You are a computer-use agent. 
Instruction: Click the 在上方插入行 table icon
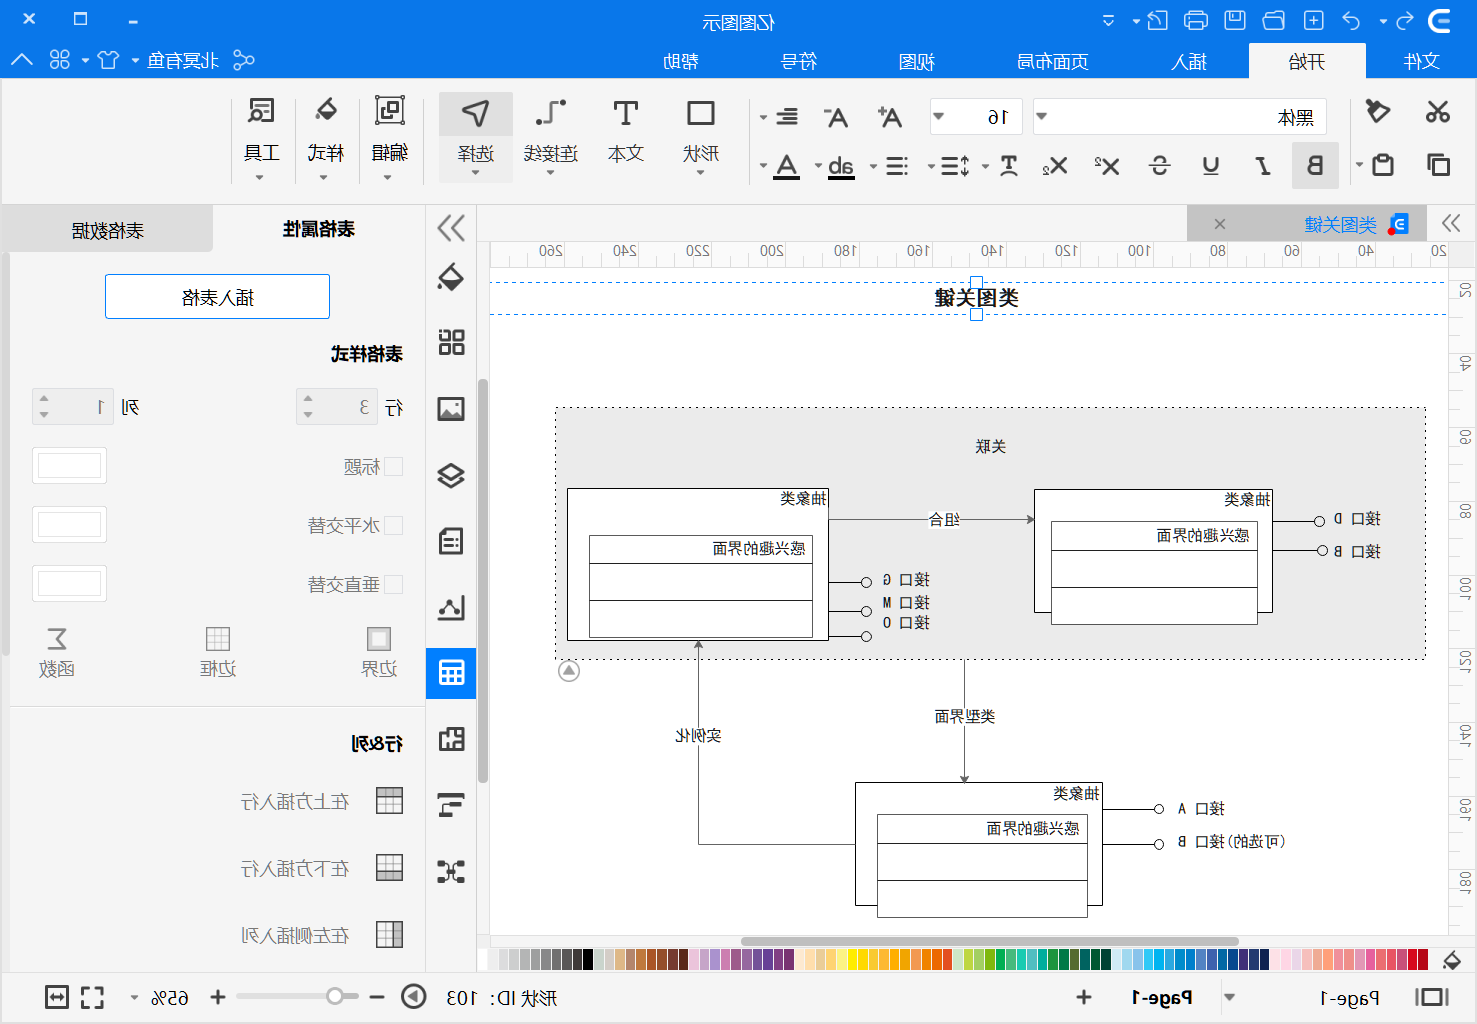point(389,801)
